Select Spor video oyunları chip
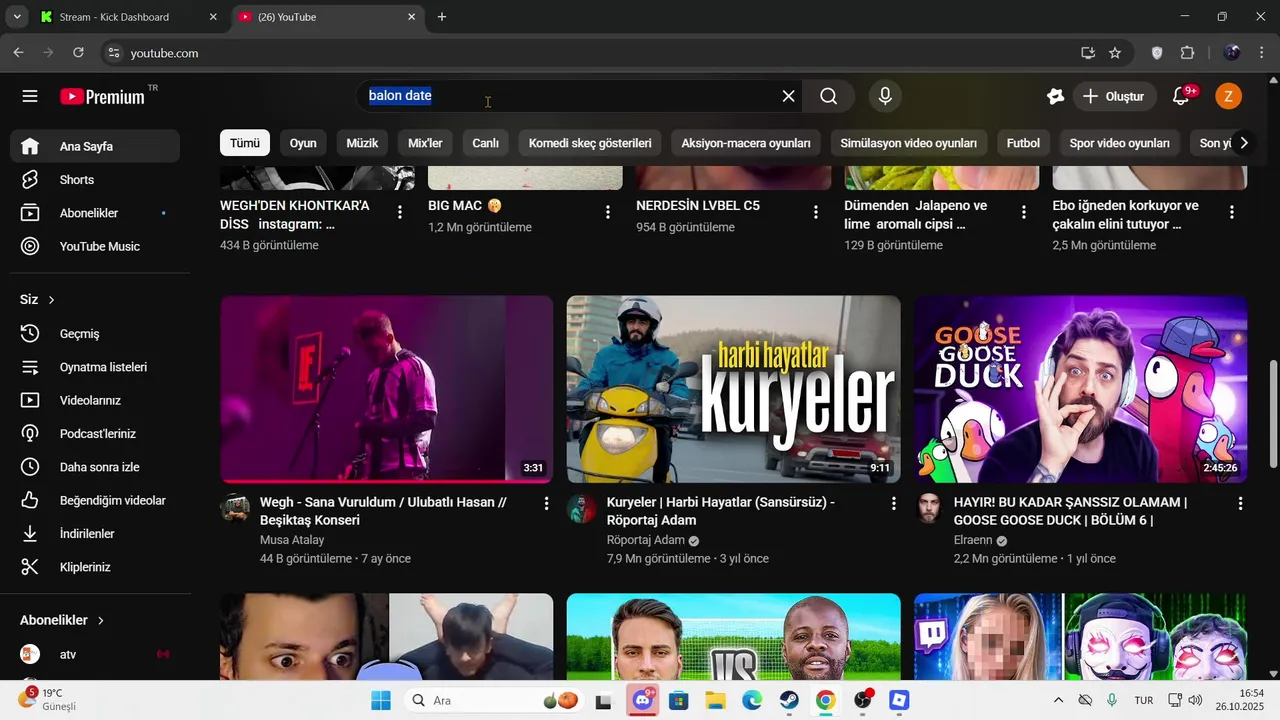 (x=1120, y=143)
